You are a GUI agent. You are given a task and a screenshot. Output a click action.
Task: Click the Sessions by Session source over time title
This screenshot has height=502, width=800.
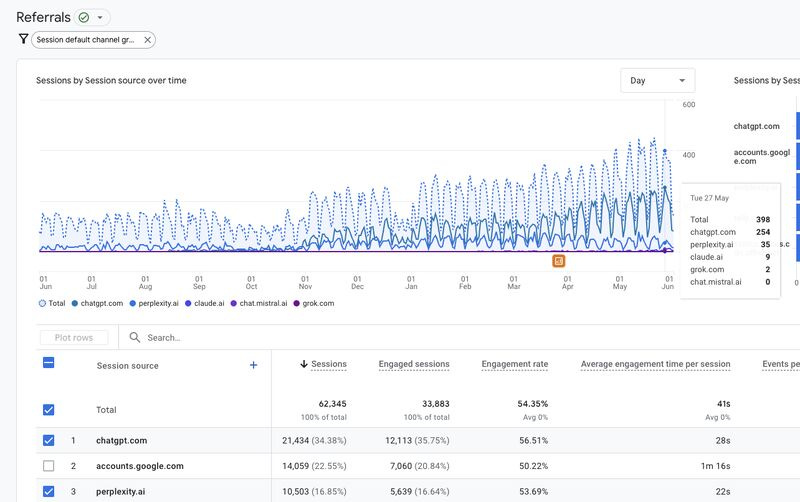111,80
